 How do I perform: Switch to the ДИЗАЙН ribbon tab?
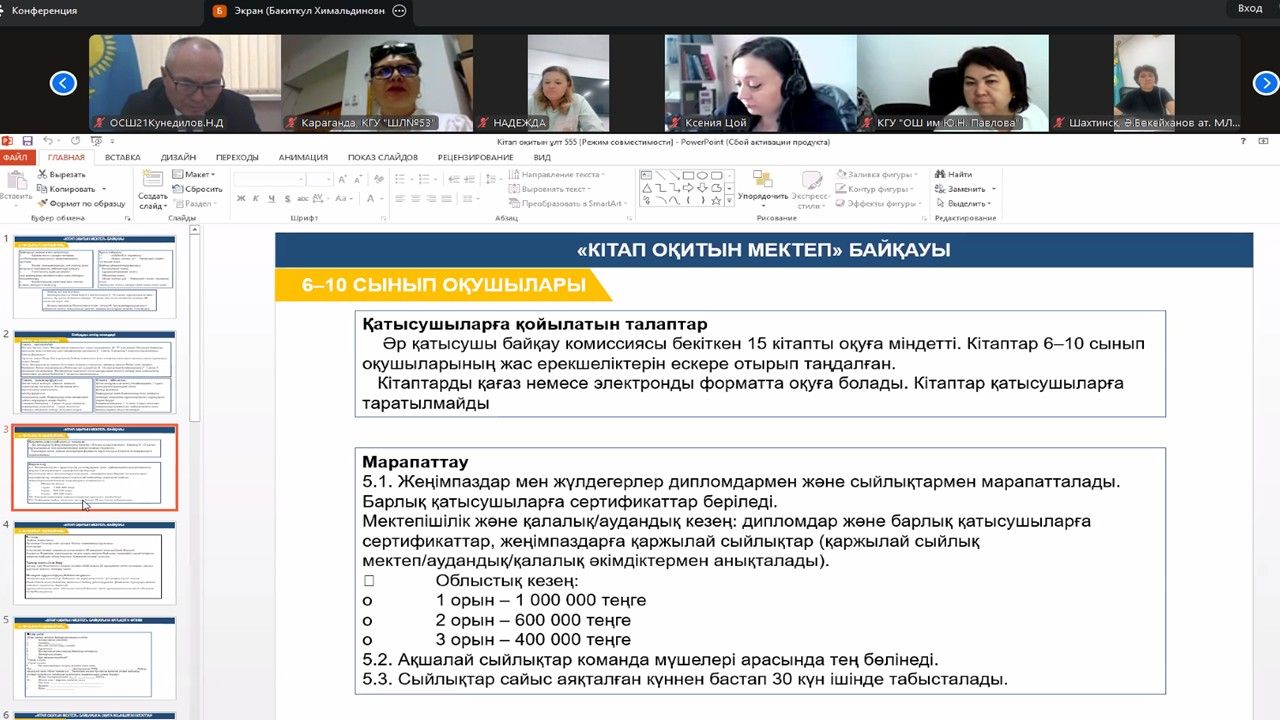[x=178, y=158]
